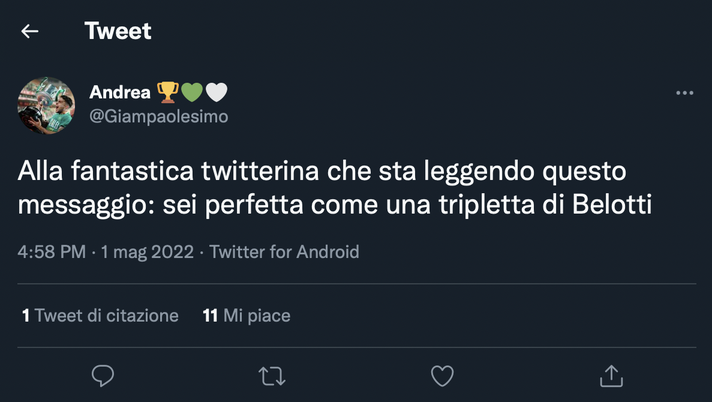
Task: Open the Twitter for Android source link
Action: point(284,252)
